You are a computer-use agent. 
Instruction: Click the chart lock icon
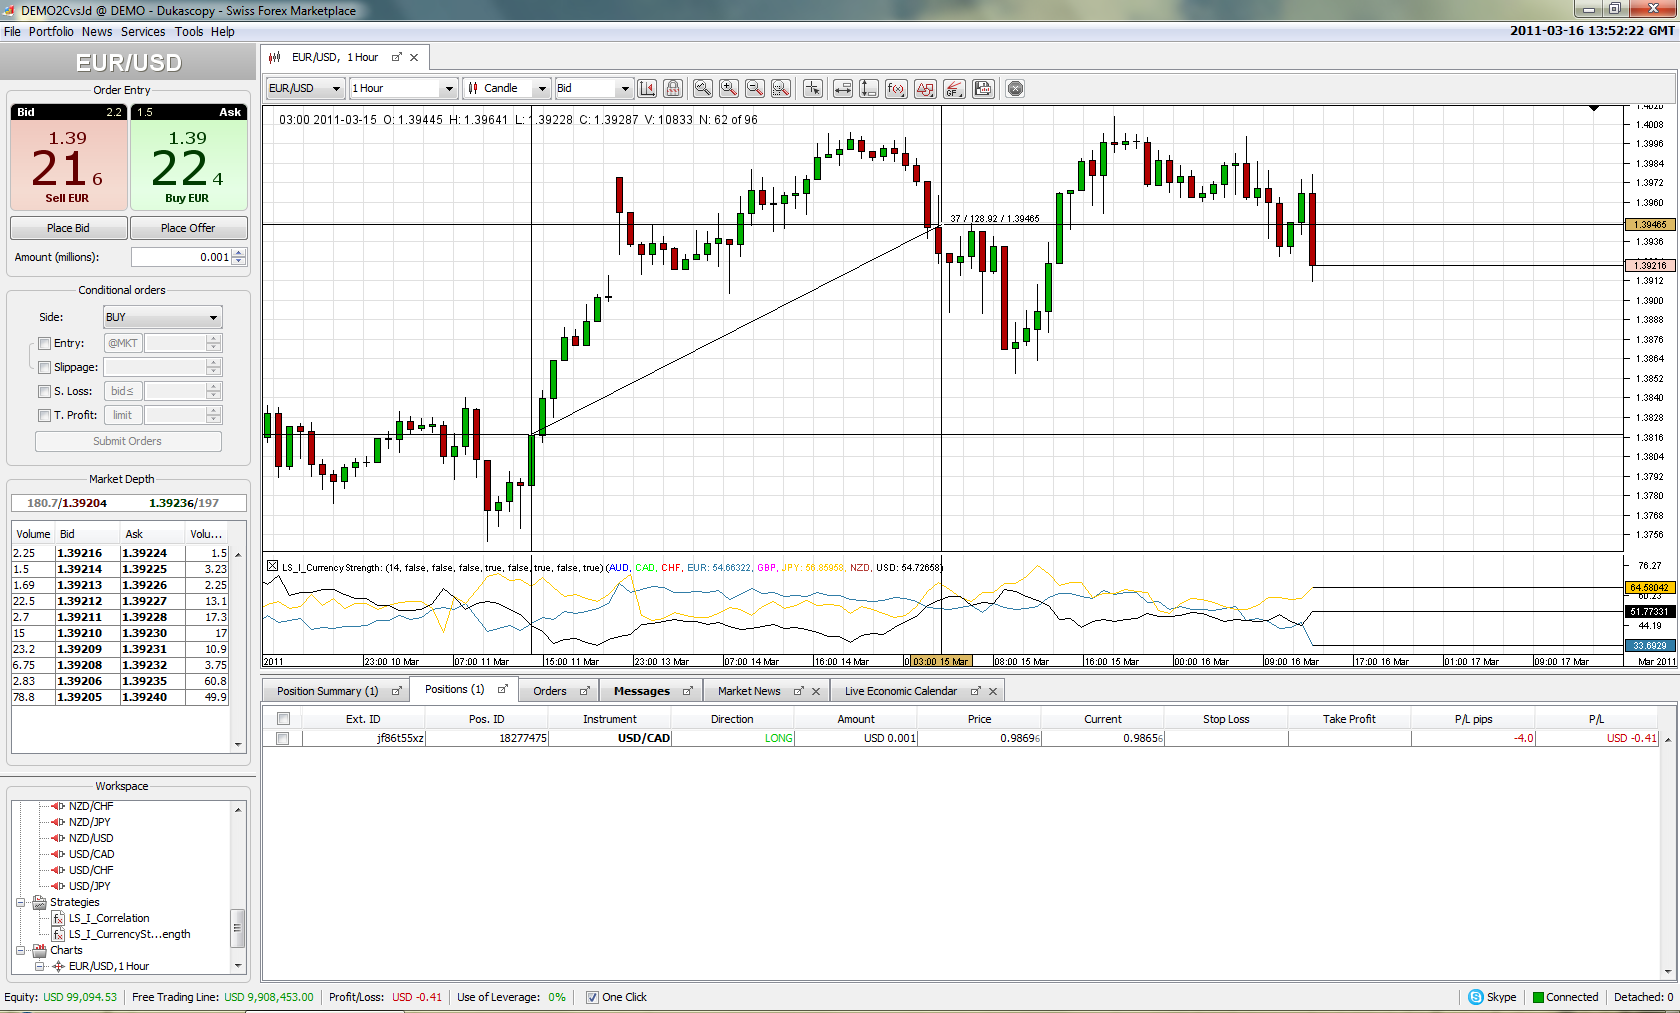click(x=673, y=89)
